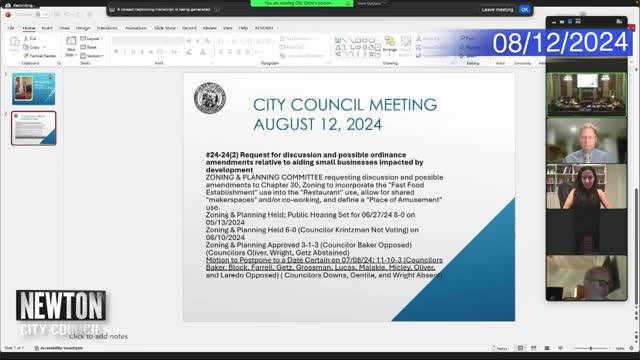Toggle strikethrough formatting

151,52
